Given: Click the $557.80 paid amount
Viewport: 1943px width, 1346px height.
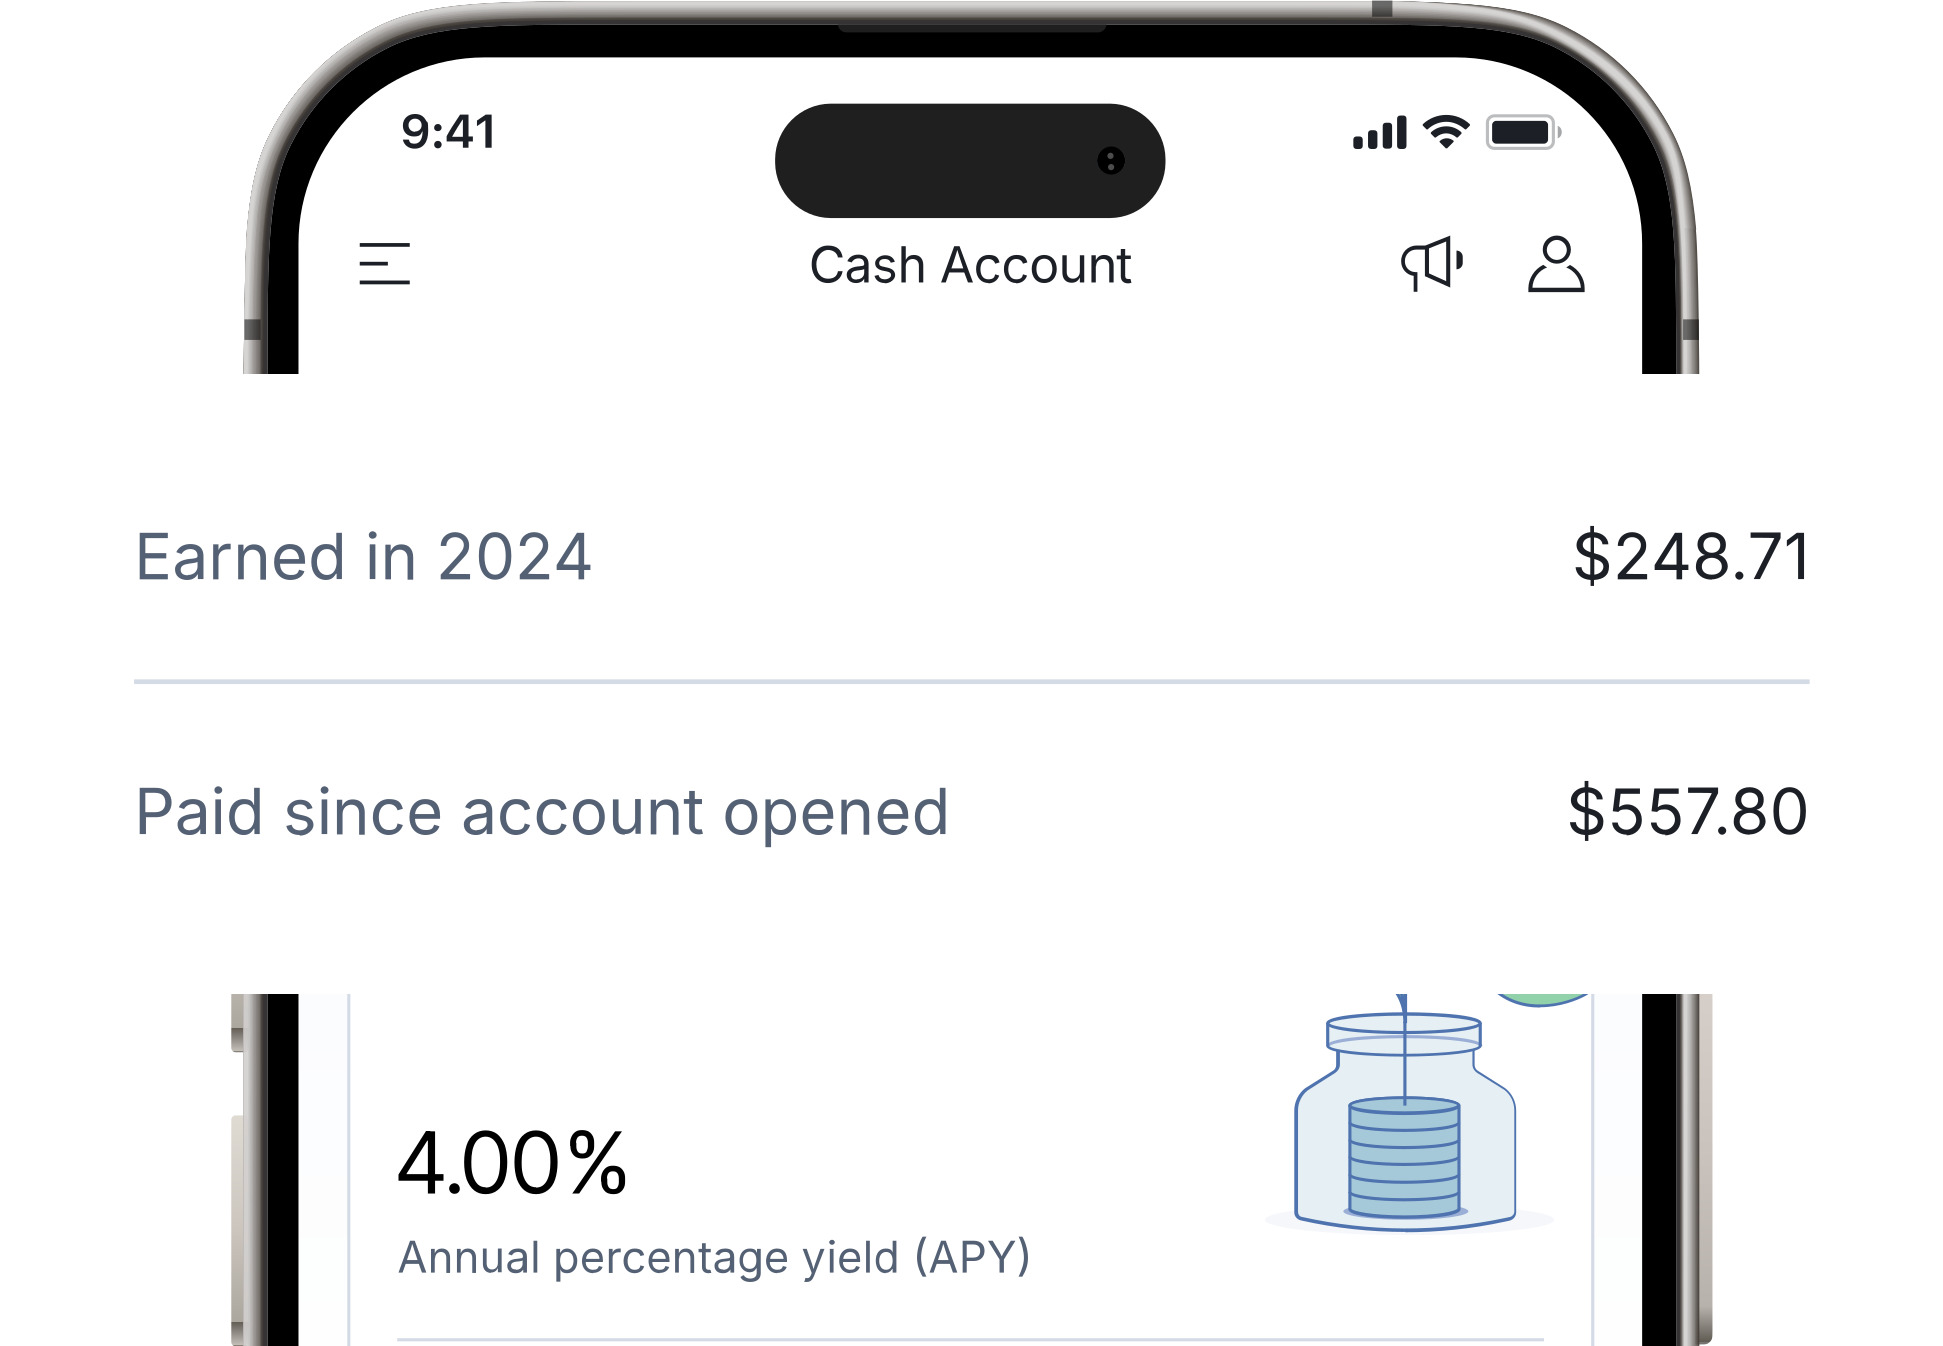Looking at the screenshot, I should point(1687,811).
